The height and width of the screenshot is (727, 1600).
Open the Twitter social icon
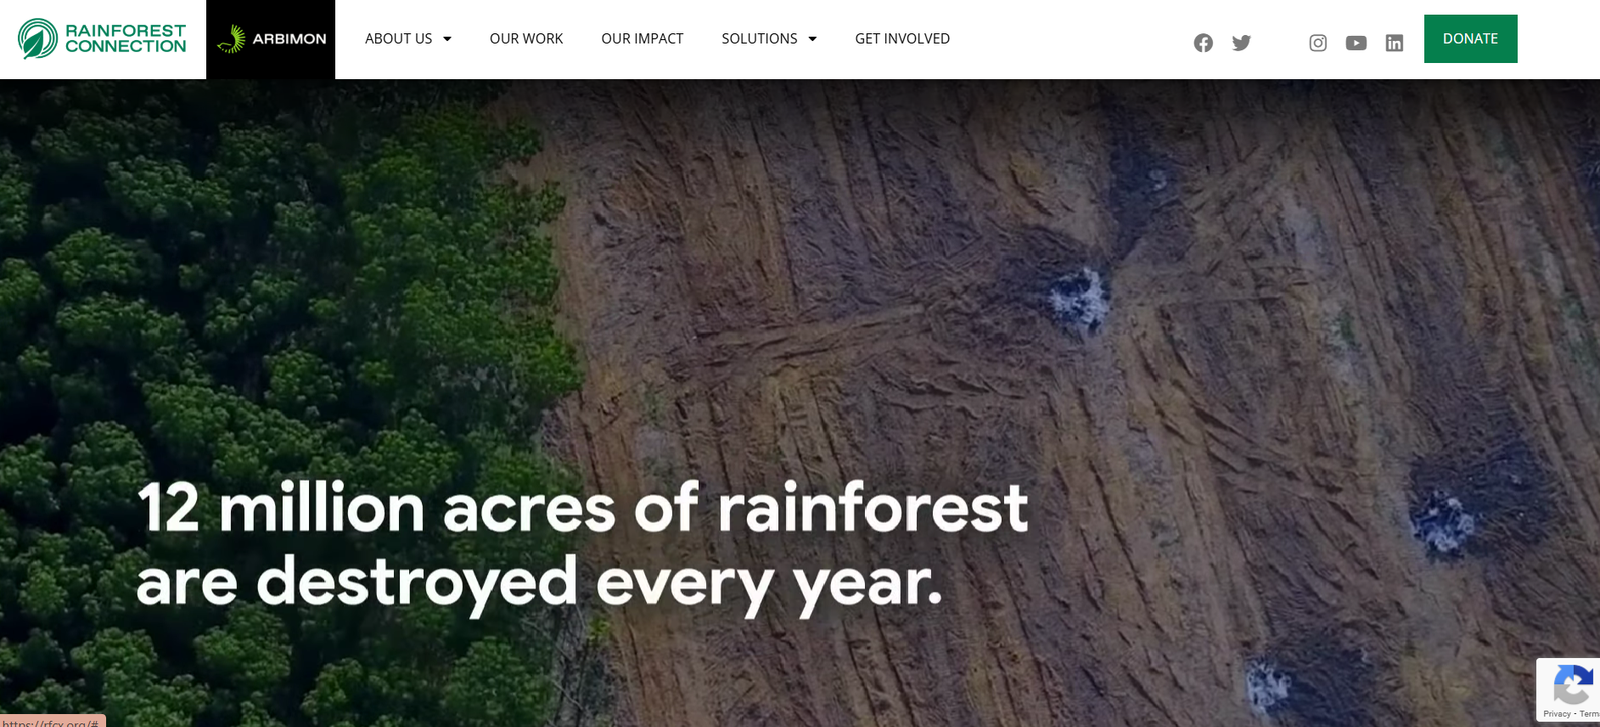pos(1241,43)
